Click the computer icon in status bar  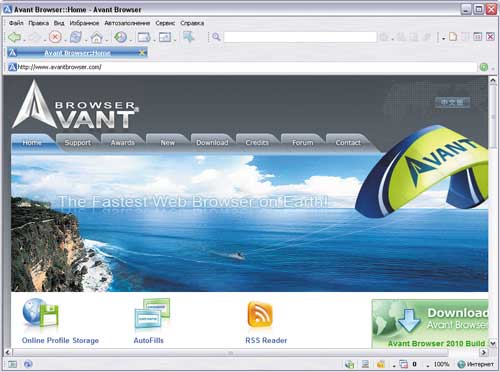(x=365, y=364)
